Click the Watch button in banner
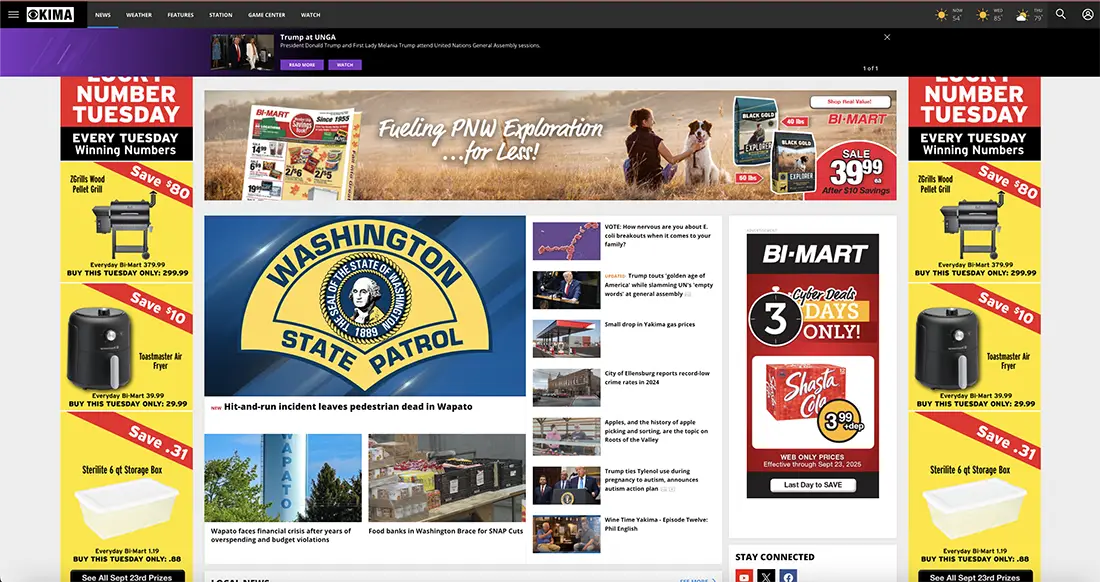 pyautogui.click(x=344, y=65)
